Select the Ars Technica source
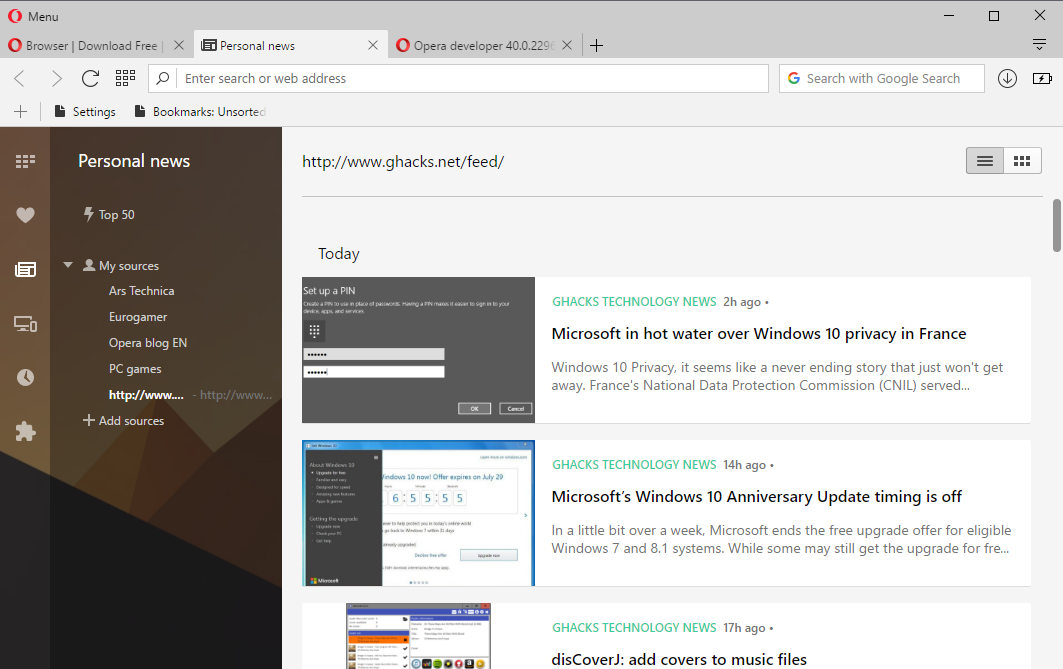The height and width of the screenshot is (669, 1063). 142,291
